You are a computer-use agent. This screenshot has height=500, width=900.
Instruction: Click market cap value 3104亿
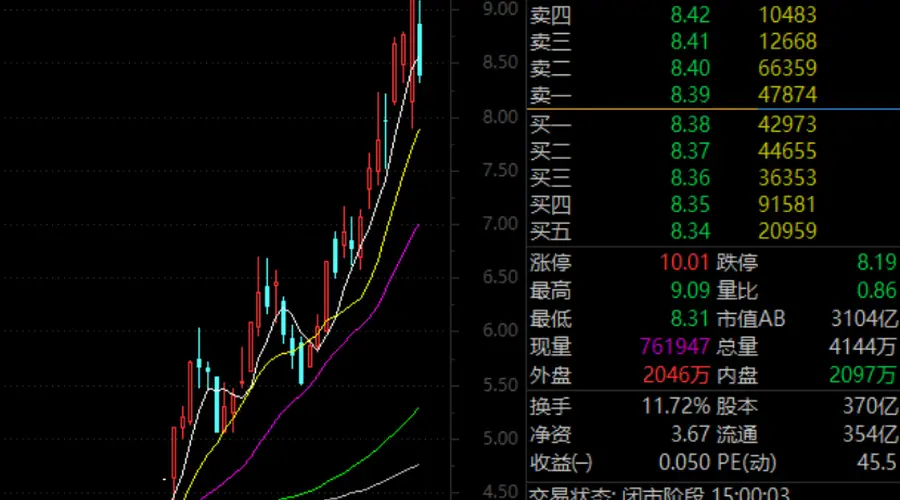tap(864, 319)
